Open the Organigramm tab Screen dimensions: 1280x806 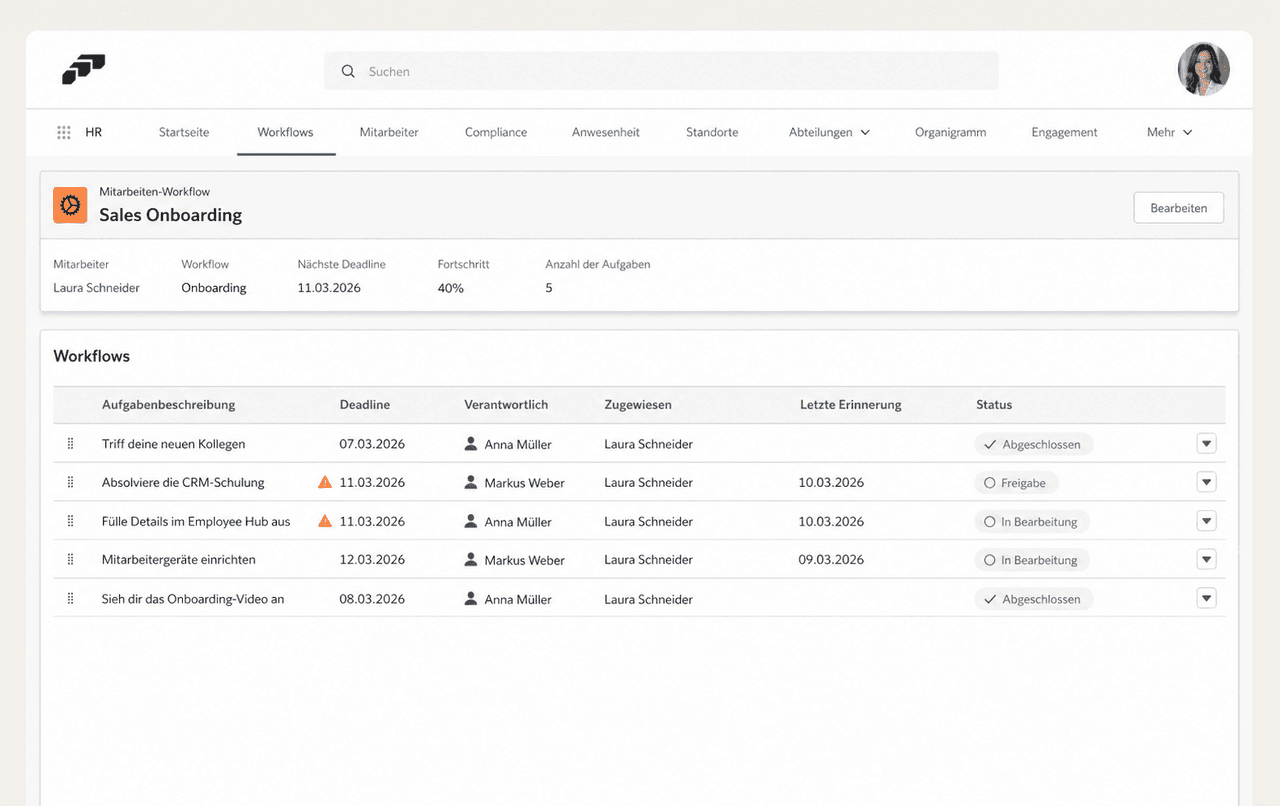pos(950,132)
